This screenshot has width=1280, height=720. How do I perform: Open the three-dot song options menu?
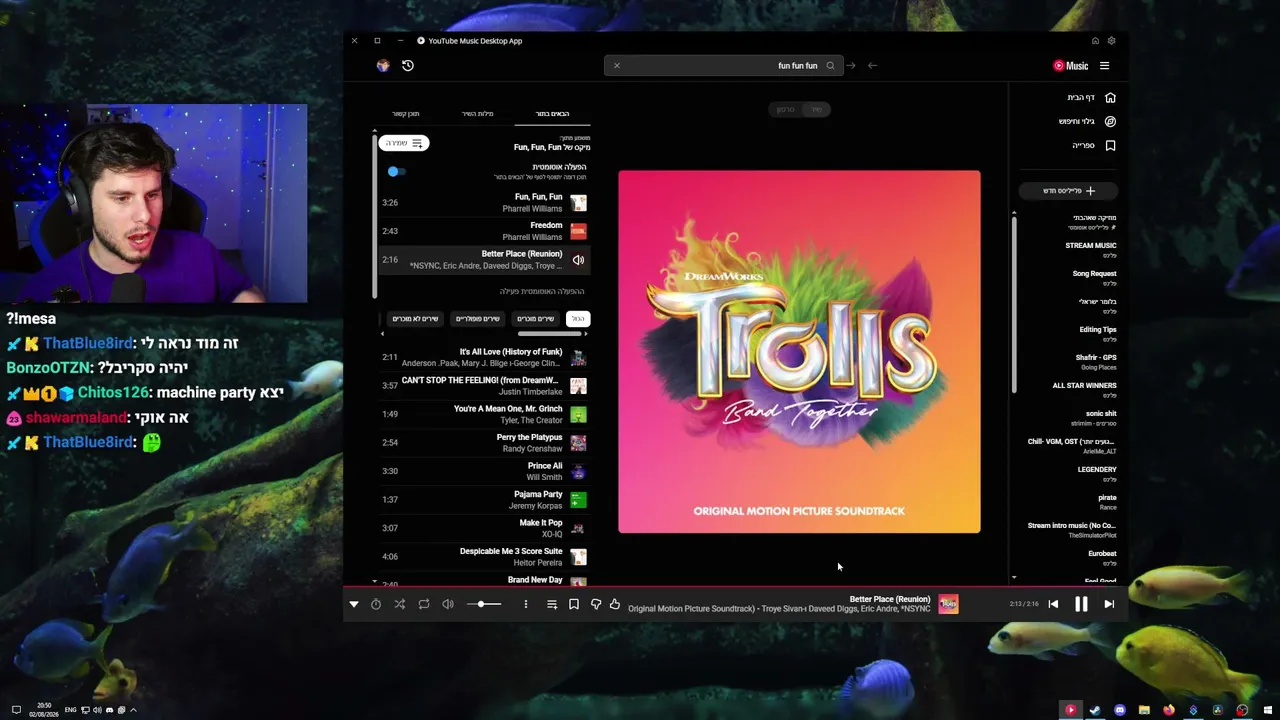[x=526, y=604]
